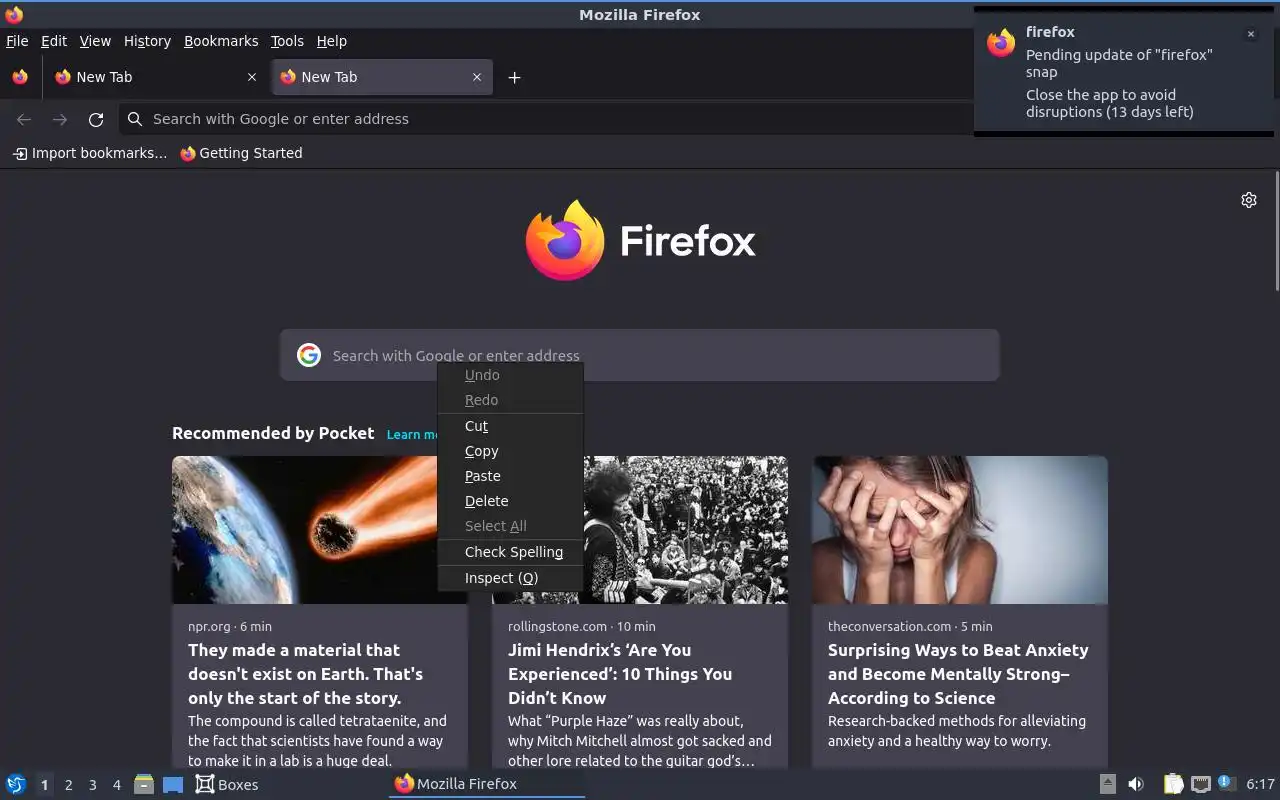Close the second New Tab
Screen dimensions: 1280x800
click(x=477, y=77)
